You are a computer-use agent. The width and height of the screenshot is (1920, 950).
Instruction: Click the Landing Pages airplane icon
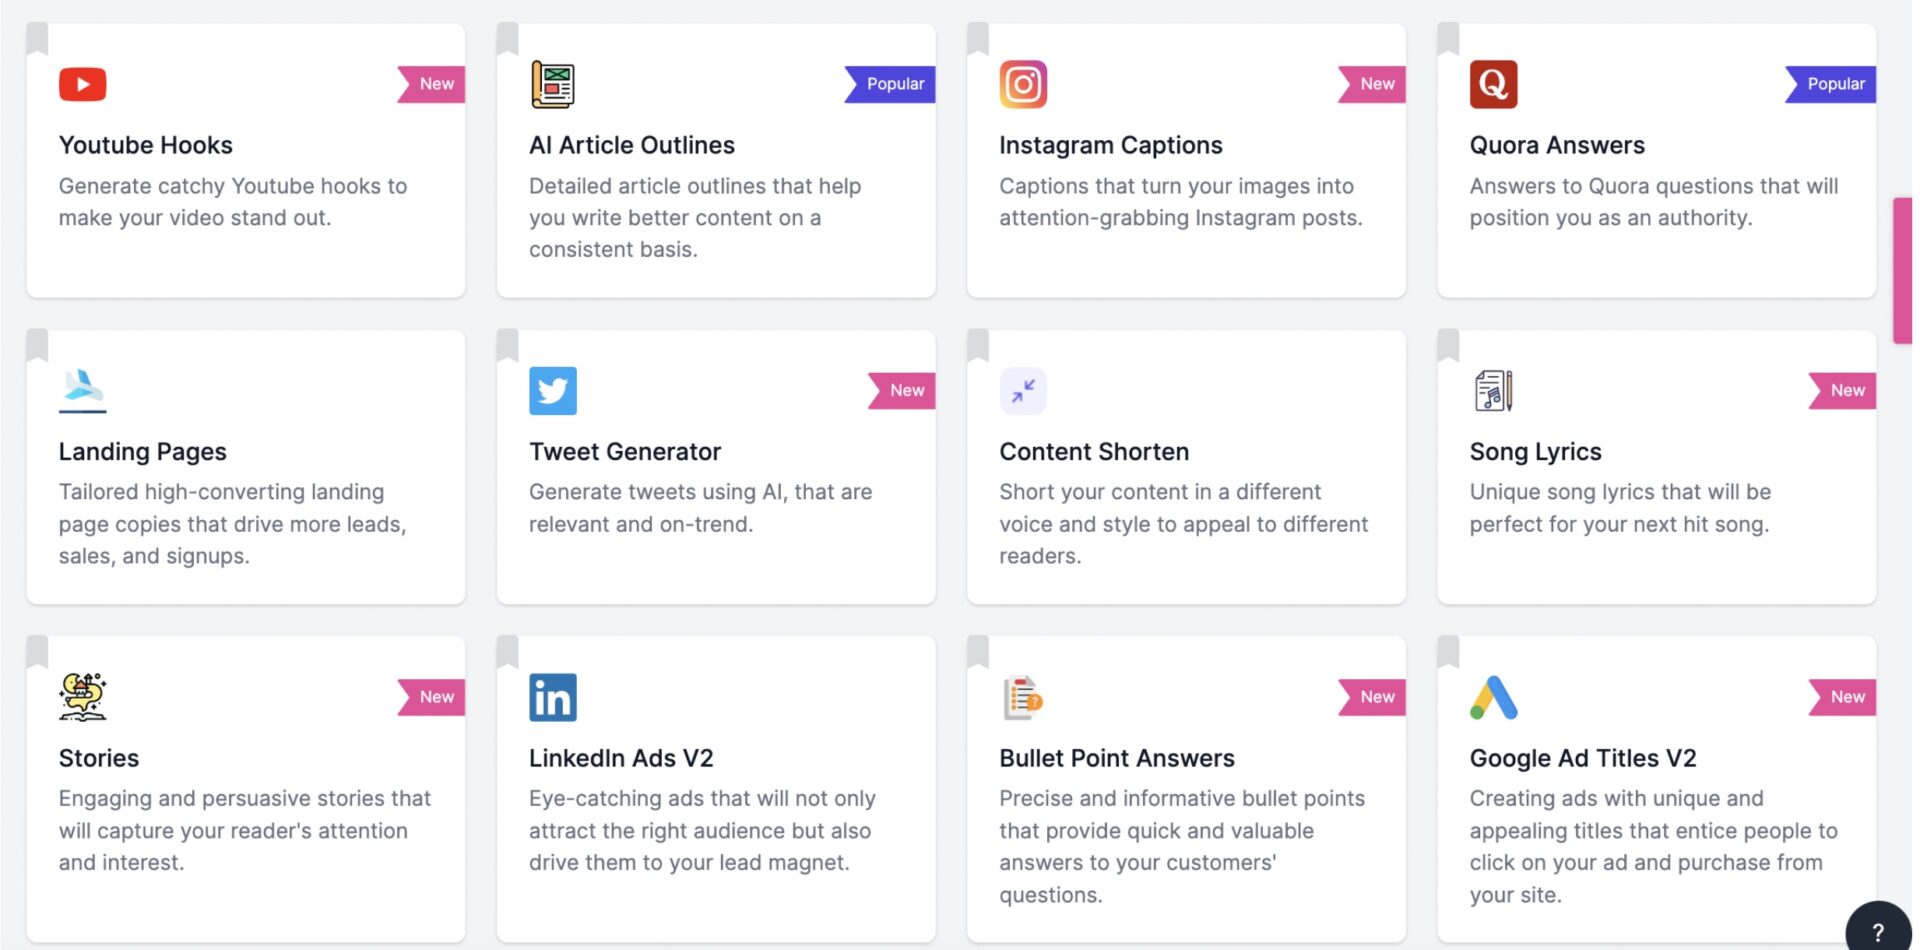coord(82,388)
